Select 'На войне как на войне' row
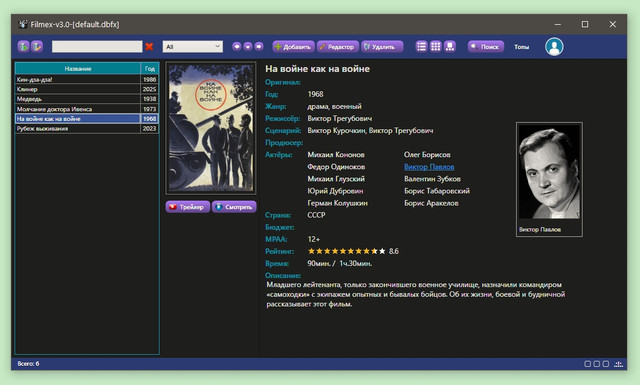 click(87, 119)
